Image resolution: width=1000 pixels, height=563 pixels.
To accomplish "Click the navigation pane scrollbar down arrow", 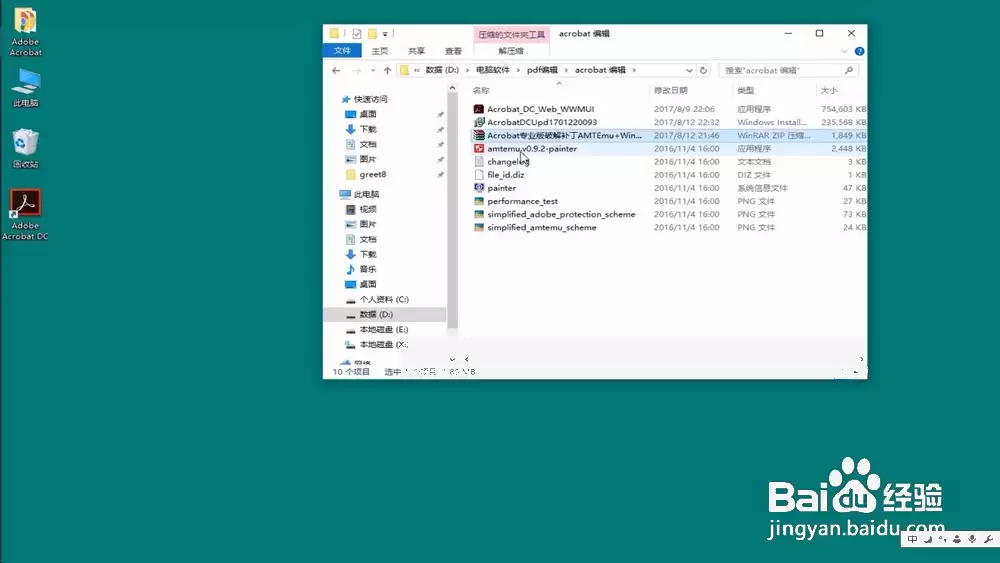I will 452,360.
